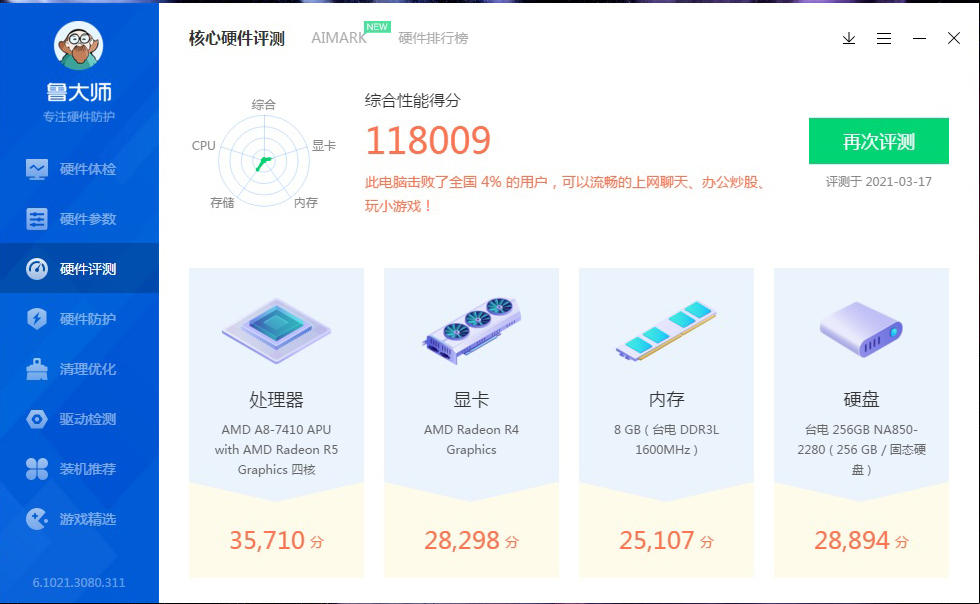
Task: Open the 装机推荐 sidebar section
Action: (x=79, y=468)
